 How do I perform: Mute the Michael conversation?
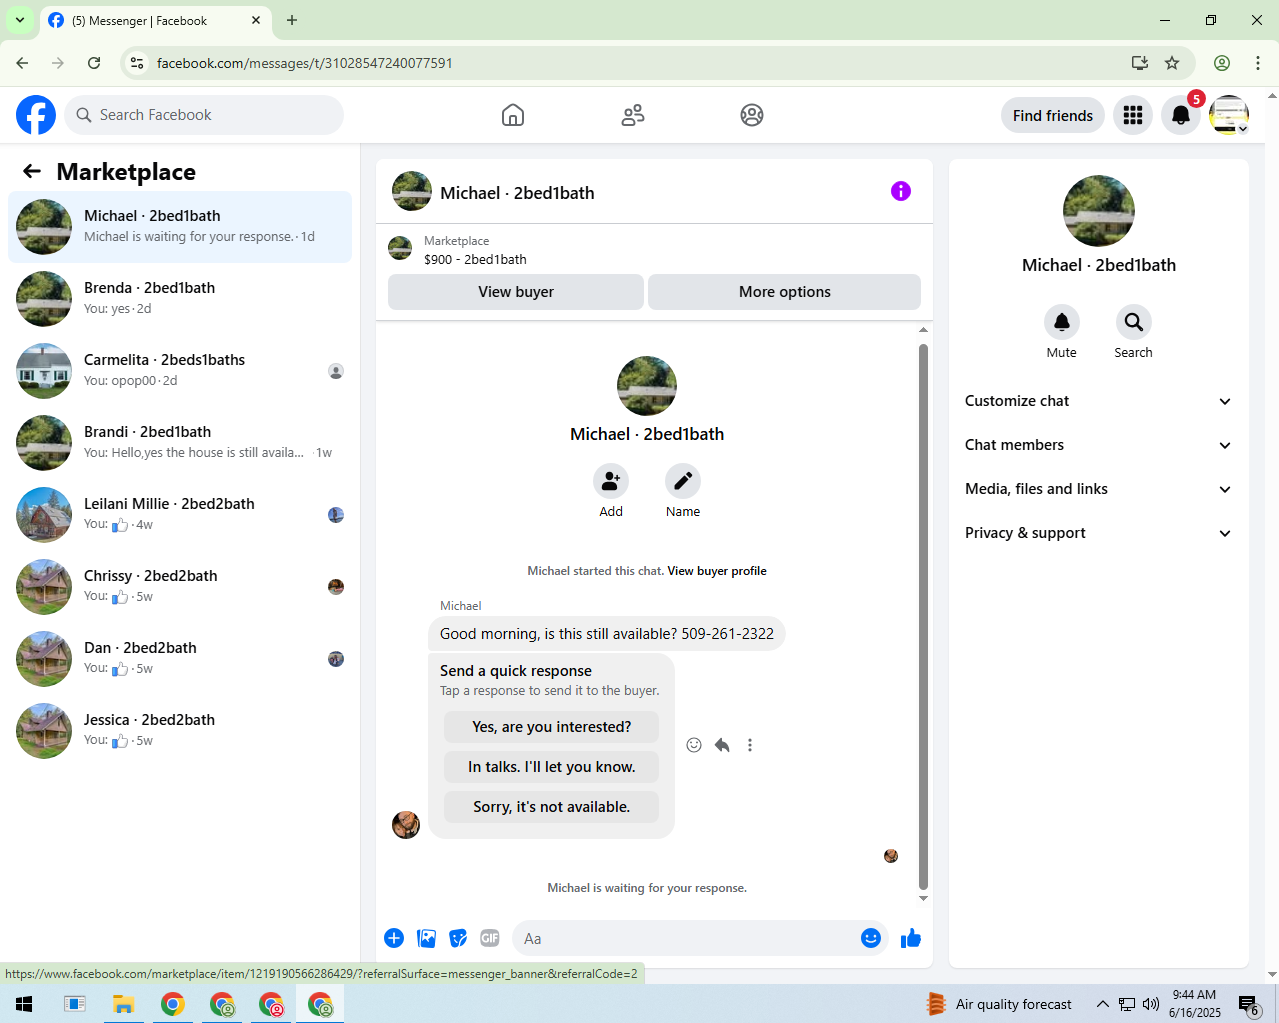pyautogui.click(x=1062, y=322)
